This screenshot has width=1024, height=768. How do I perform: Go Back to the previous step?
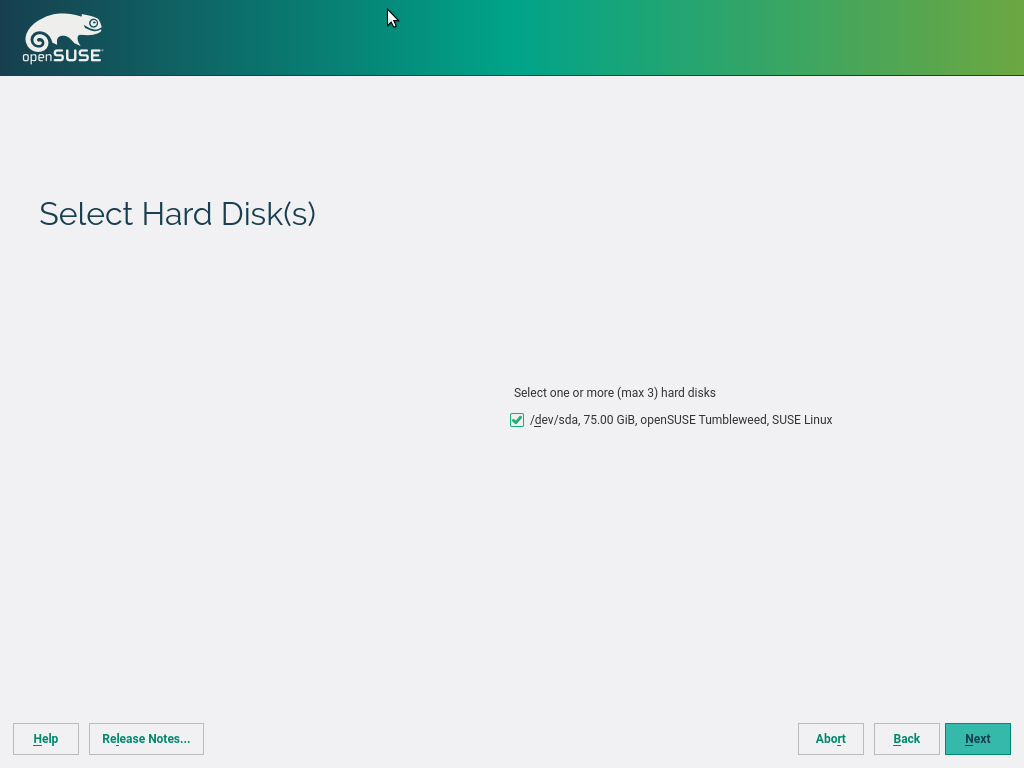[906, 739]
